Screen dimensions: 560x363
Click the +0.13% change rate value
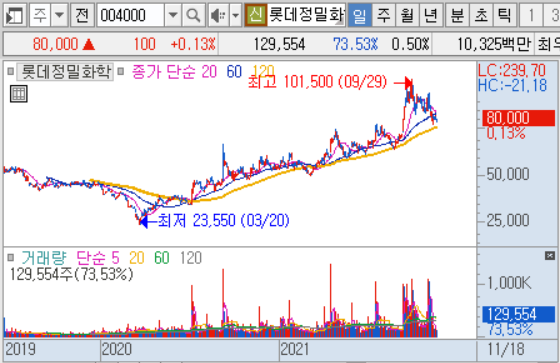tap(193, 44)
